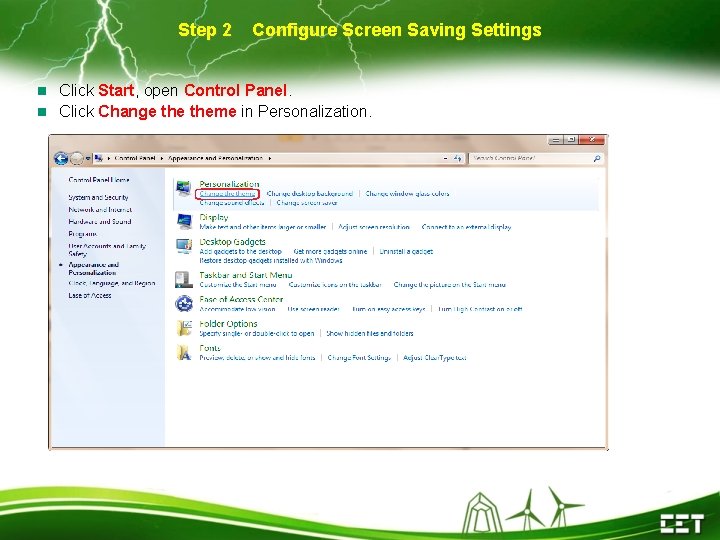The width and height of the screenshot is (720, 540).
Task: Open System and Security category
Action: pos(98,197)
